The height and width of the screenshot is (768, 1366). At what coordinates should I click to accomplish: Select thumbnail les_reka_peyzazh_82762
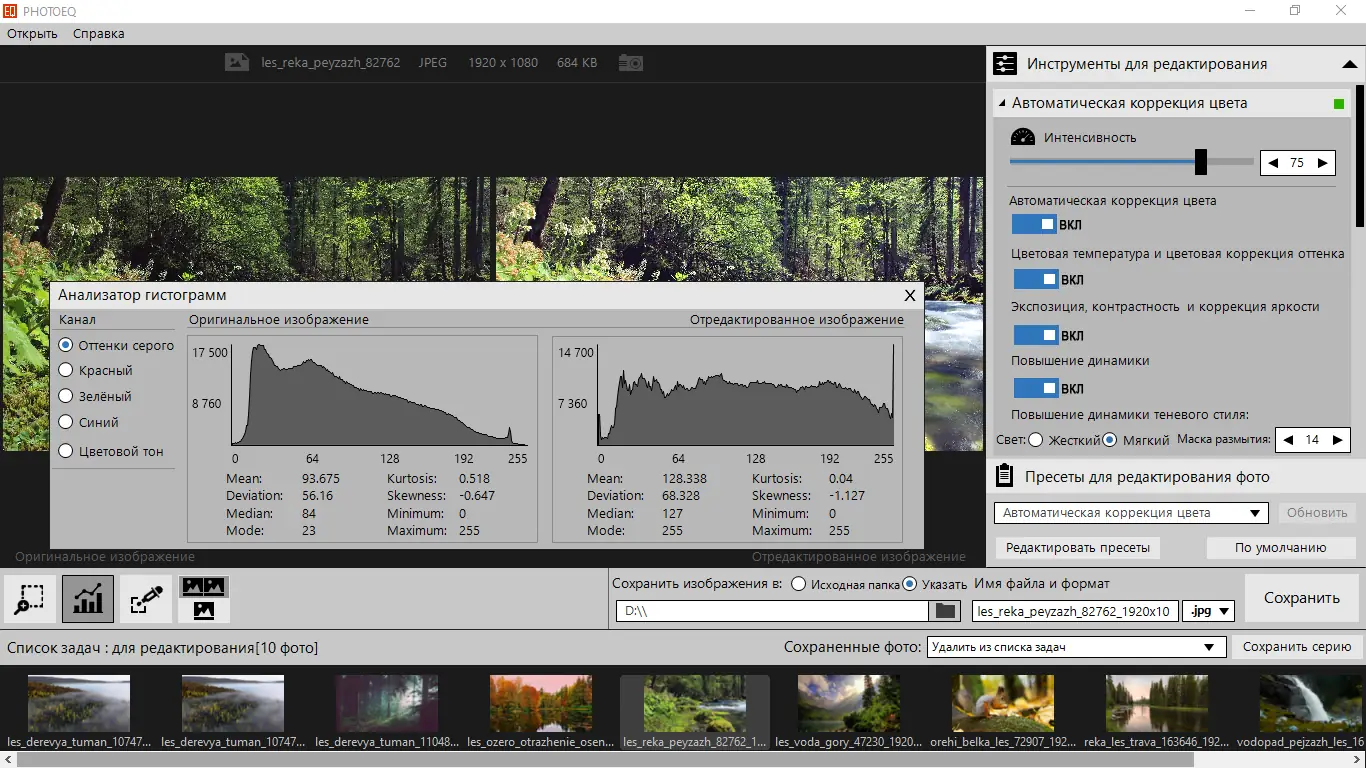pos(695,712)
